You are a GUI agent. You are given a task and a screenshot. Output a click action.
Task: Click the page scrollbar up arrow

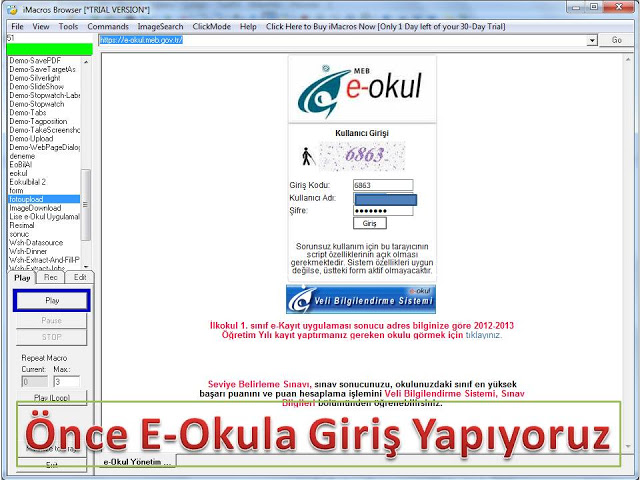click(x=629, y=60)
